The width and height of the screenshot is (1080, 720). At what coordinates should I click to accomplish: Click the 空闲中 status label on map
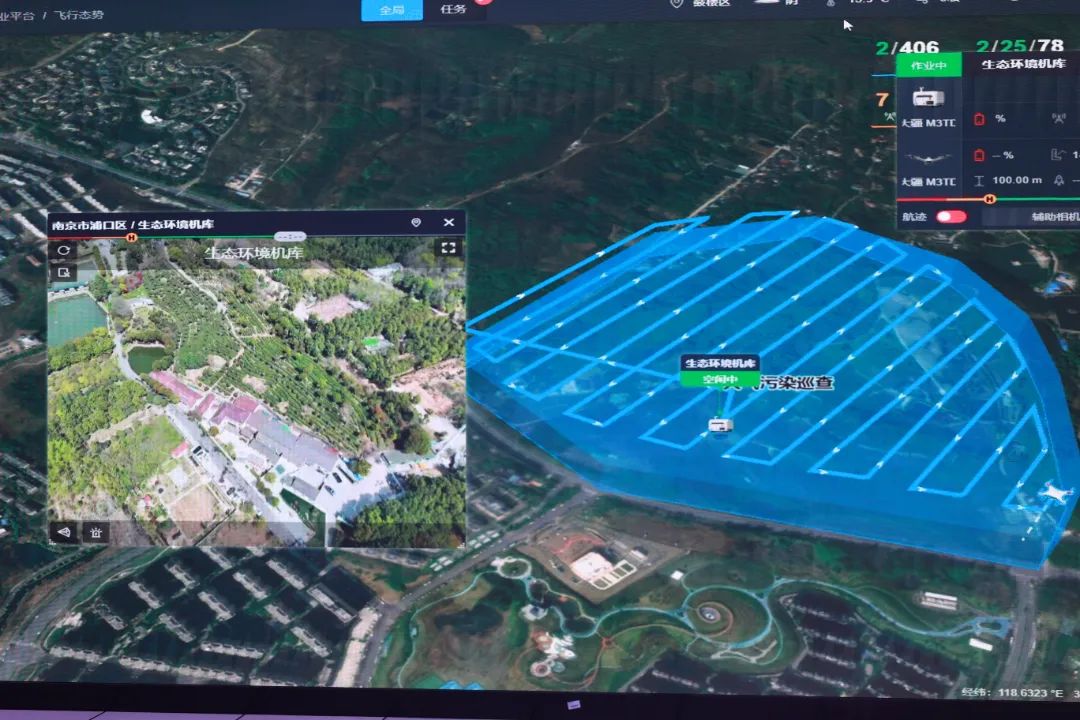[x=719, y=380]
